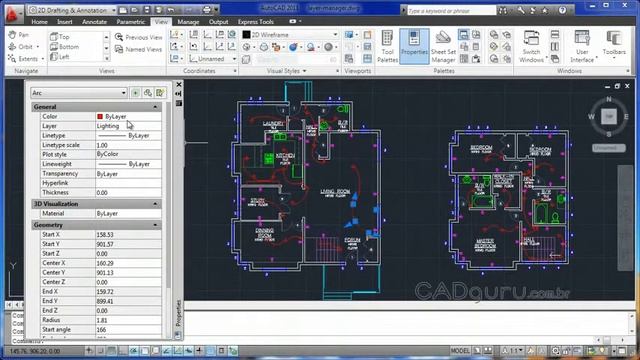Screen dimensions: 640x360
Task: Collapse the 3D Visualization section
Action: (155, 204)
